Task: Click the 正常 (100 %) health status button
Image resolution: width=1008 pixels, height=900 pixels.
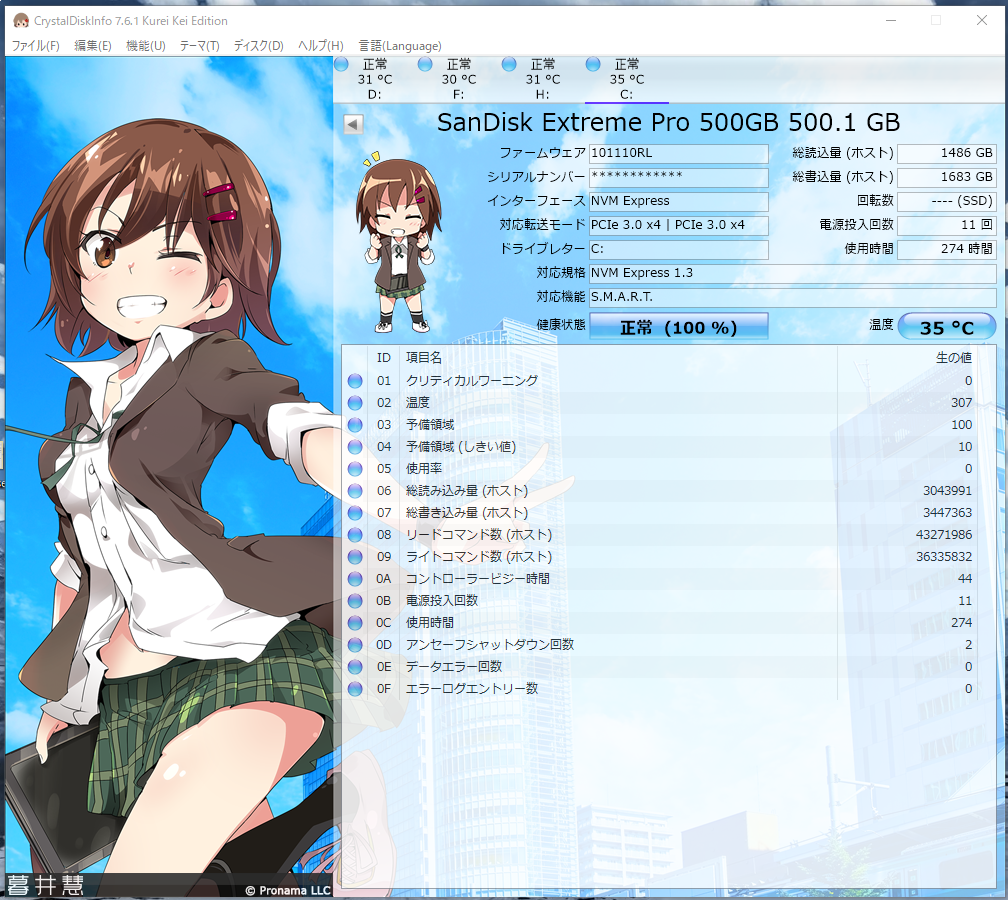Action: [679, 327]
